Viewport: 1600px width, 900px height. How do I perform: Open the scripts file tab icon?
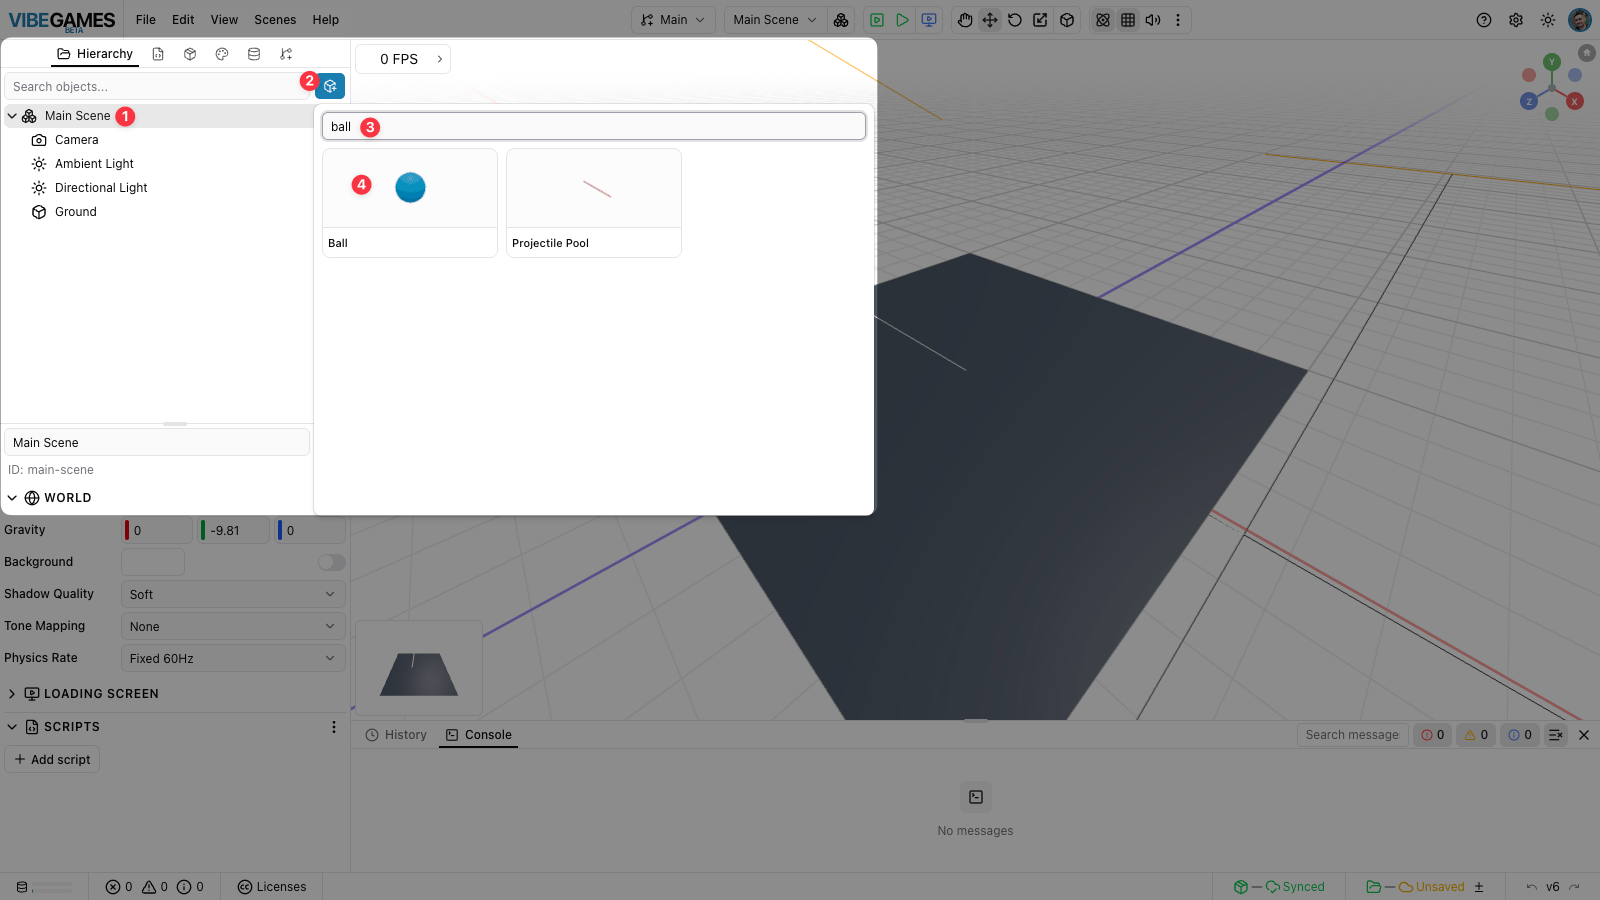[x=158, y=54]
